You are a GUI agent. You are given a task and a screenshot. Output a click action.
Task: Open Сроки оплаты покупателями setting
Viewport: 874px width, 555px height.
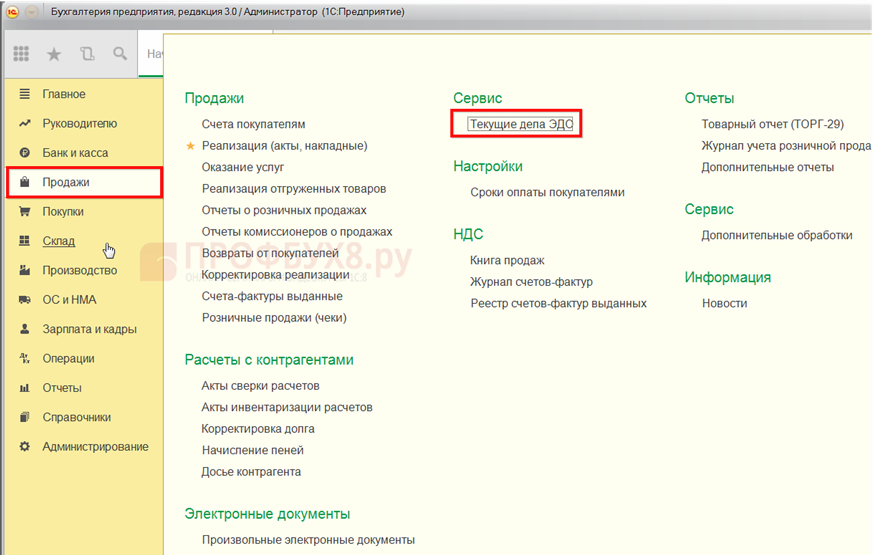click(x=547, y=192)
